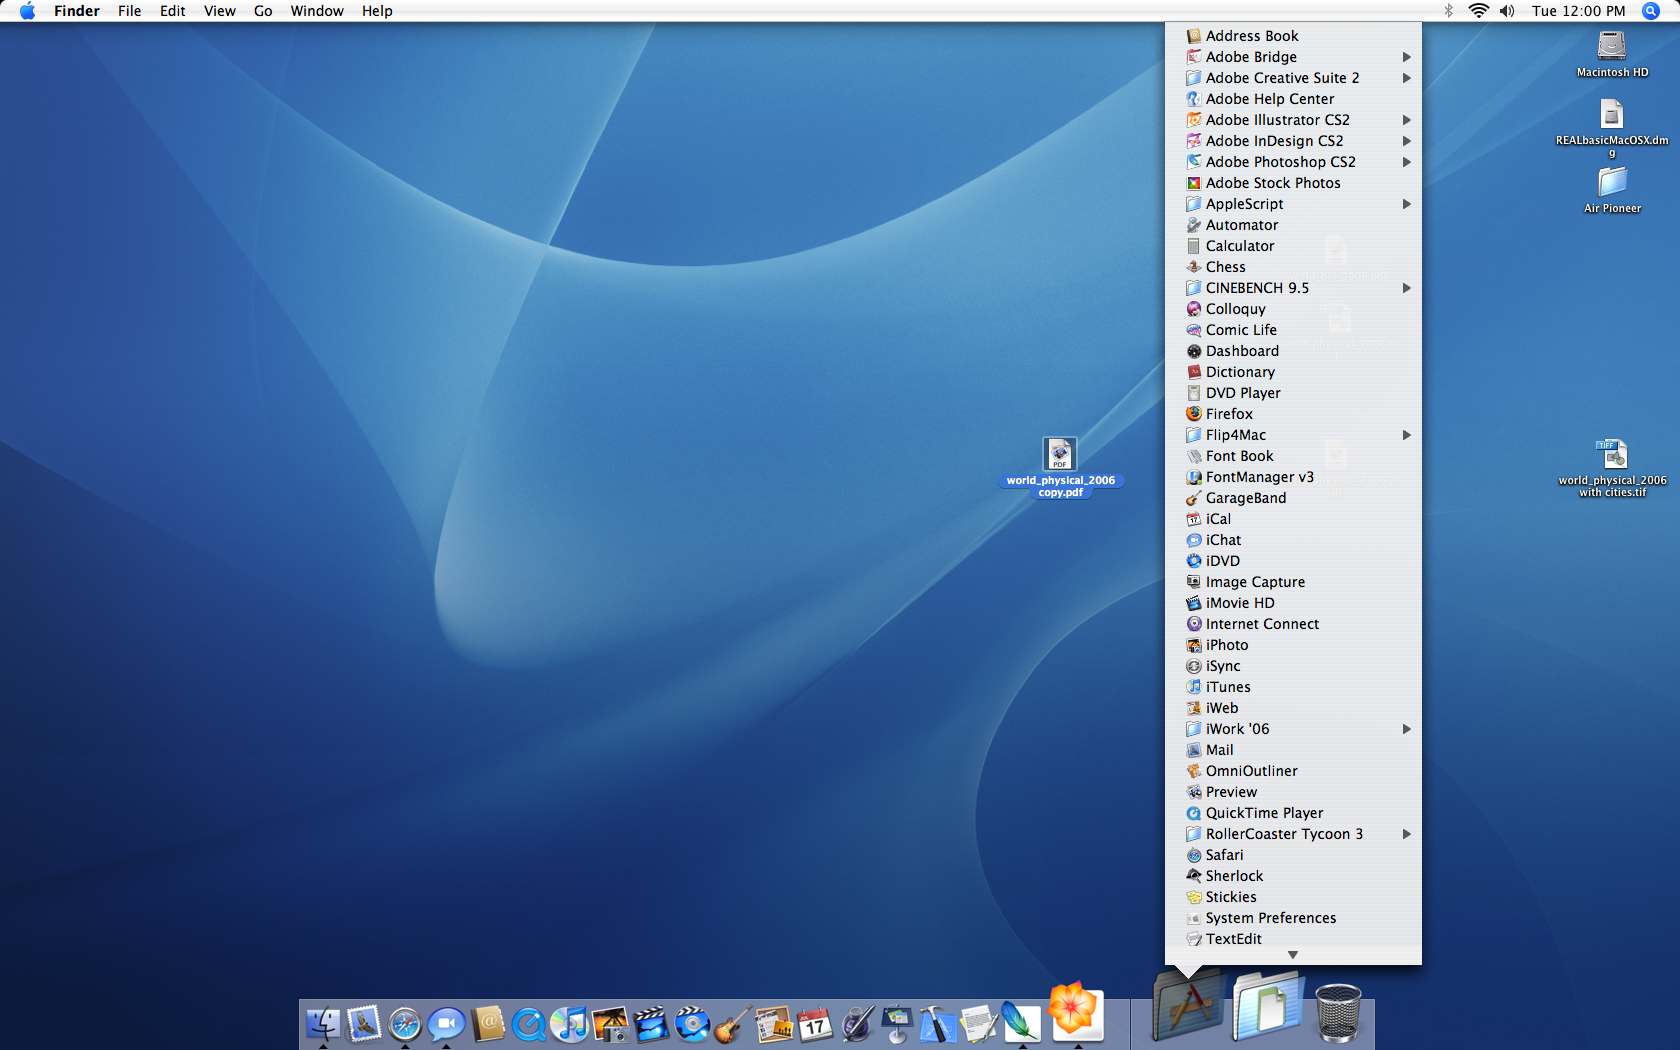Open TextEdit paper icon in the Dock
The image size is (1680, 1050).
click(979, 1024)
